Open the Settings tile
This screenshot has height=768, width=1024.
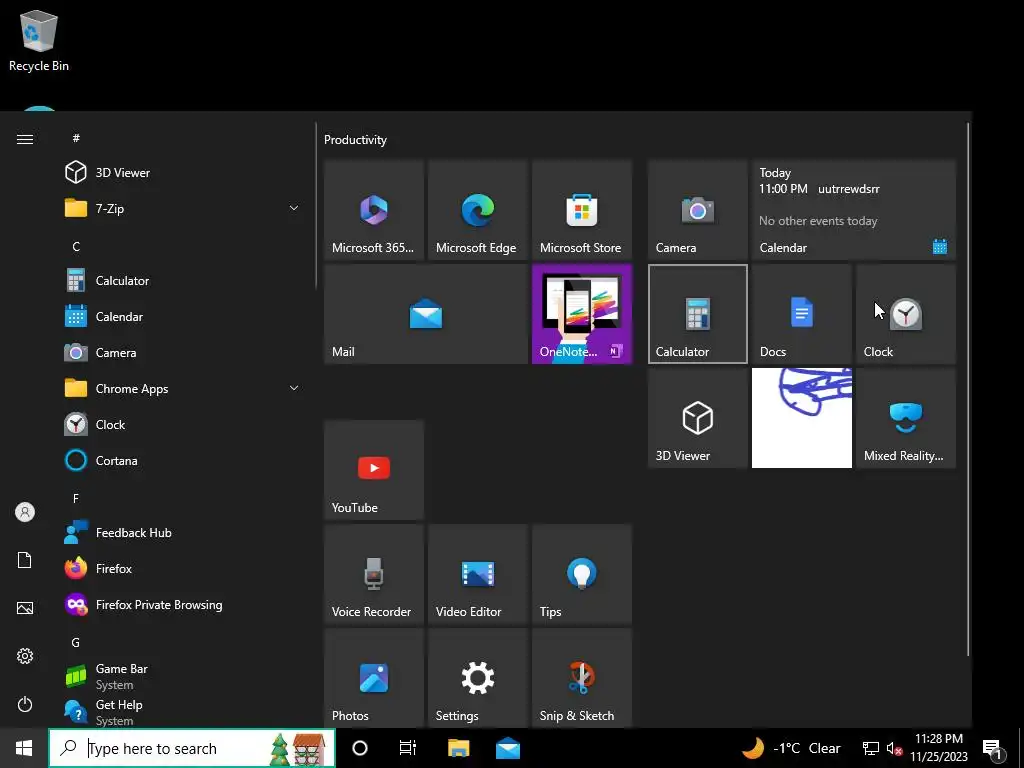tap(477, 678)
